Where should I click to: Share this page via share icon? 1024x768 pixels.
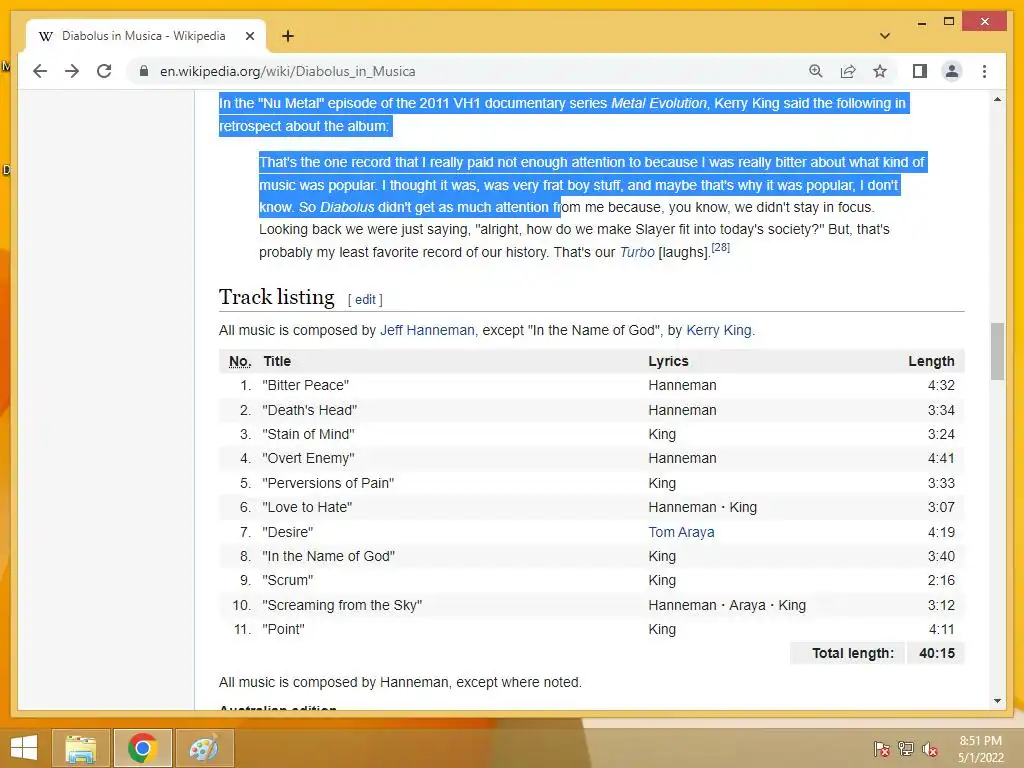(848, 71)
